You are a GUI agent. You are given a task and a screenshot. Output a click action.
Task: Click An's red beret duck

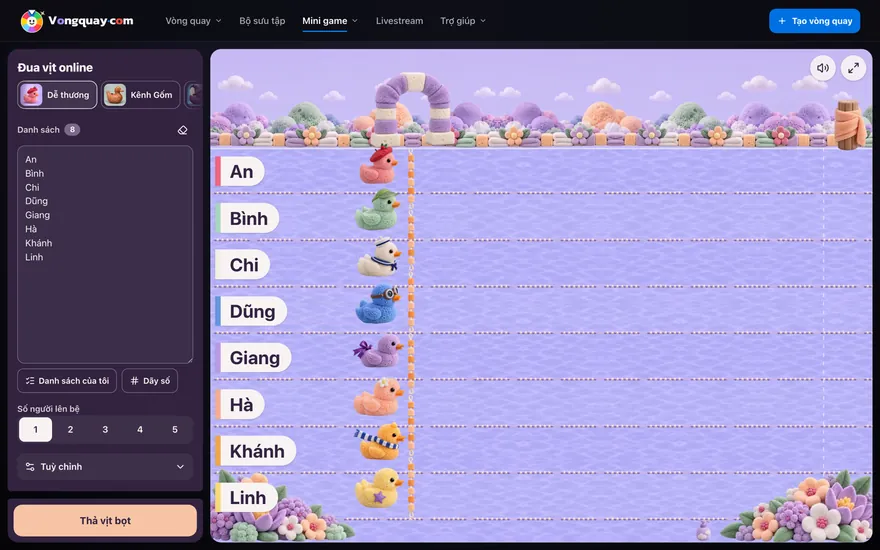(378, 164)
